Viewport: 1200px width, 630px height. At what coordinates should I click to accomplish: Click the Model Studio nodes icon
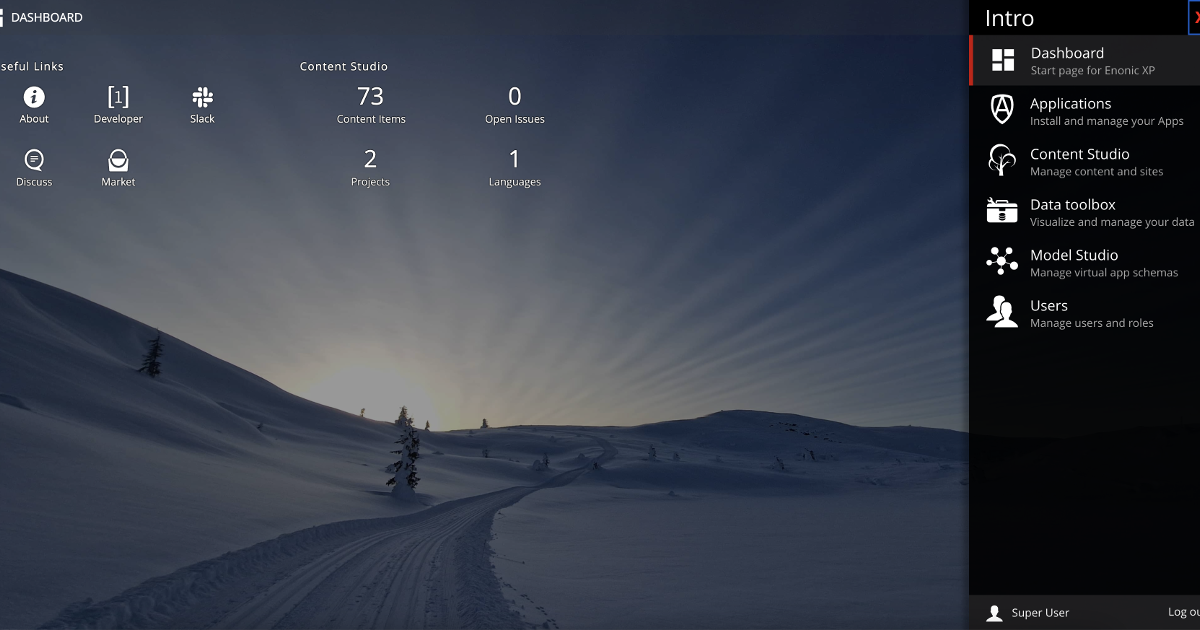coord(1002,261)
